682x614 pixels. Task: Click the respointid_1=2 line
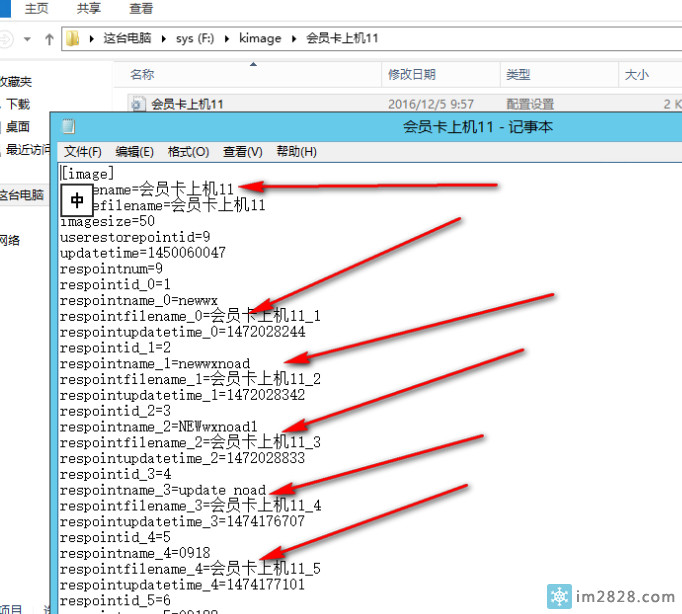point(115,348)
